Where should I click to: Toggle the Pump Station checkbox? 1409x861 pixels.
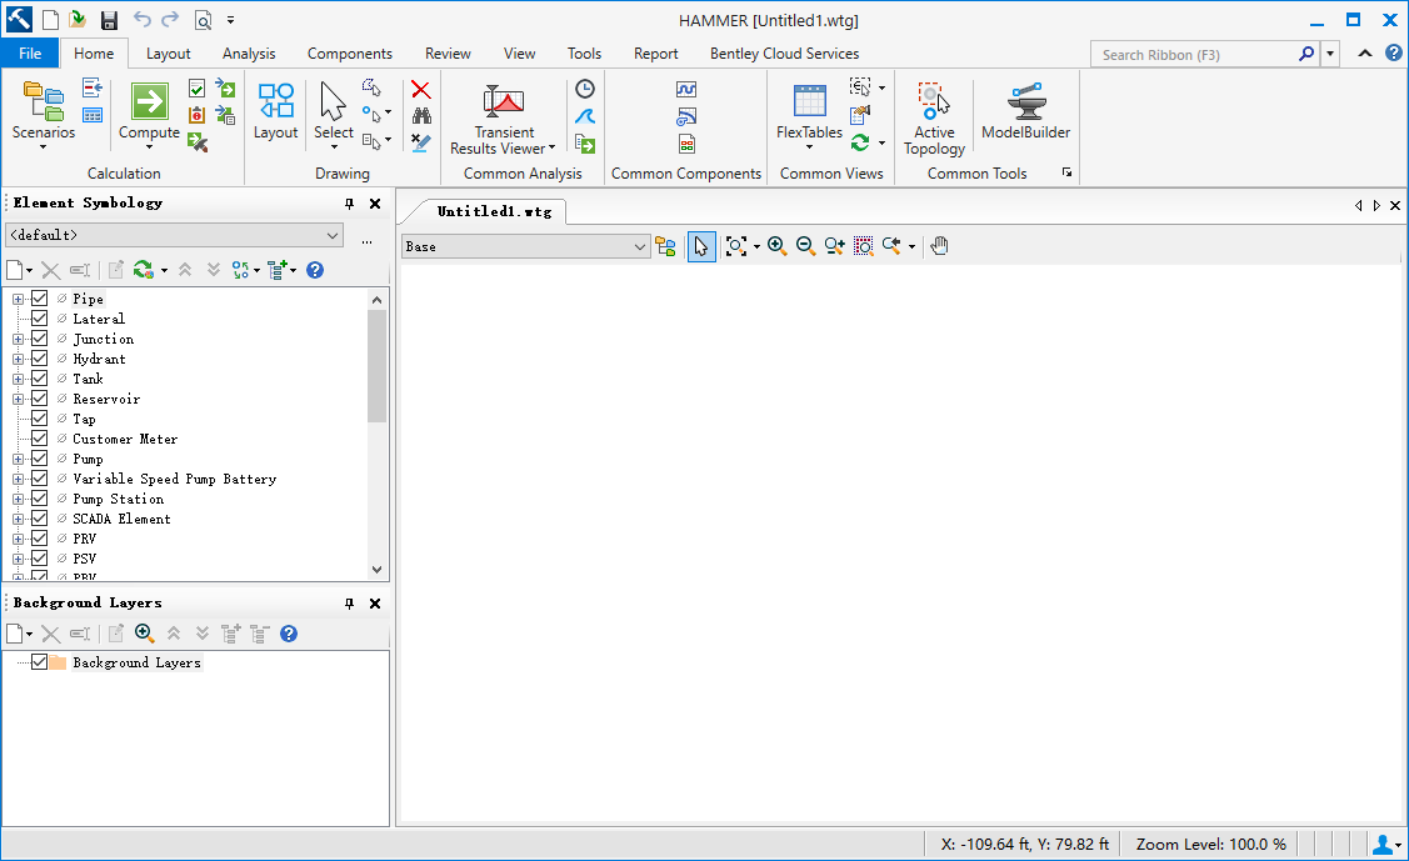click(39, 498)
